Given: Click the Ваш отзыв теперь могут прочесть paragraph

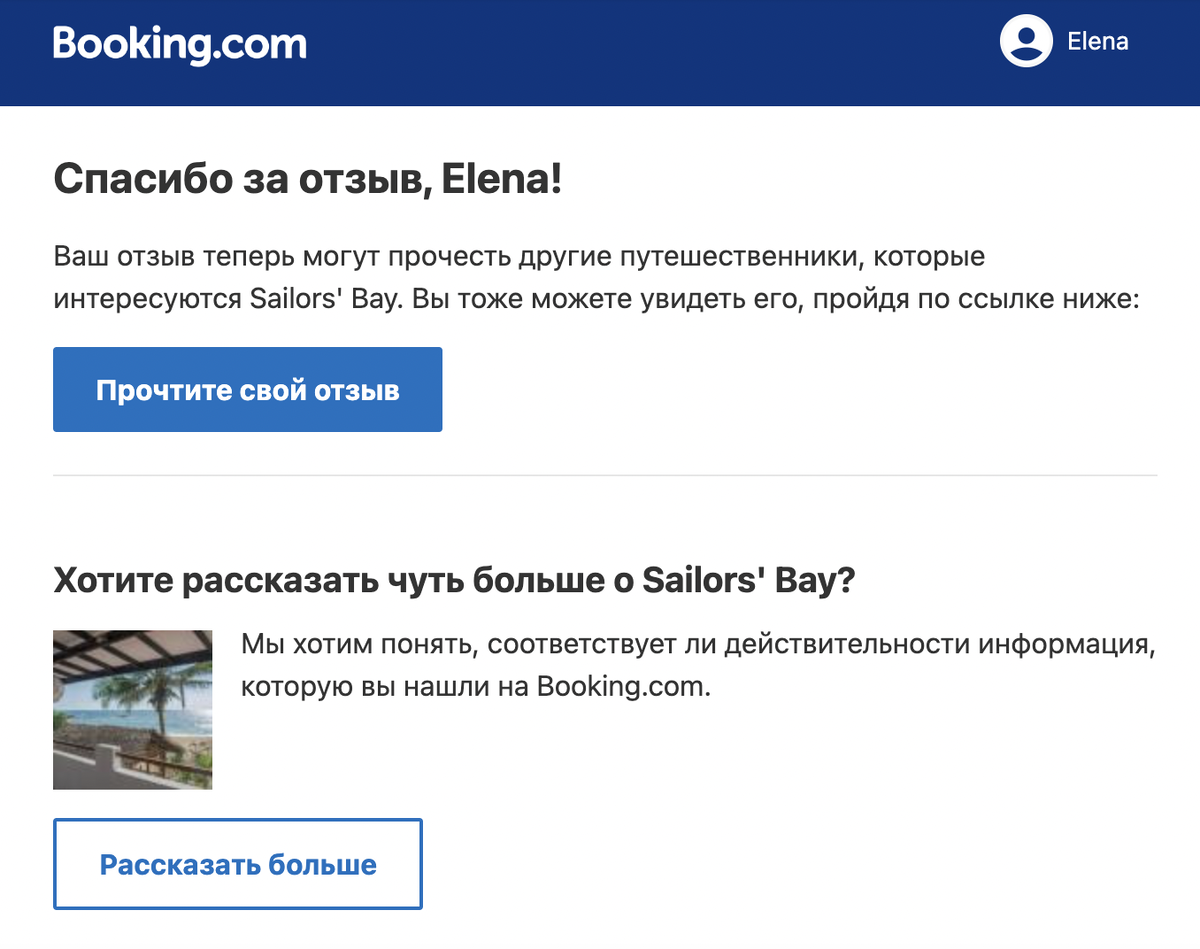Looking at the screenshot, I should (596, 278).
